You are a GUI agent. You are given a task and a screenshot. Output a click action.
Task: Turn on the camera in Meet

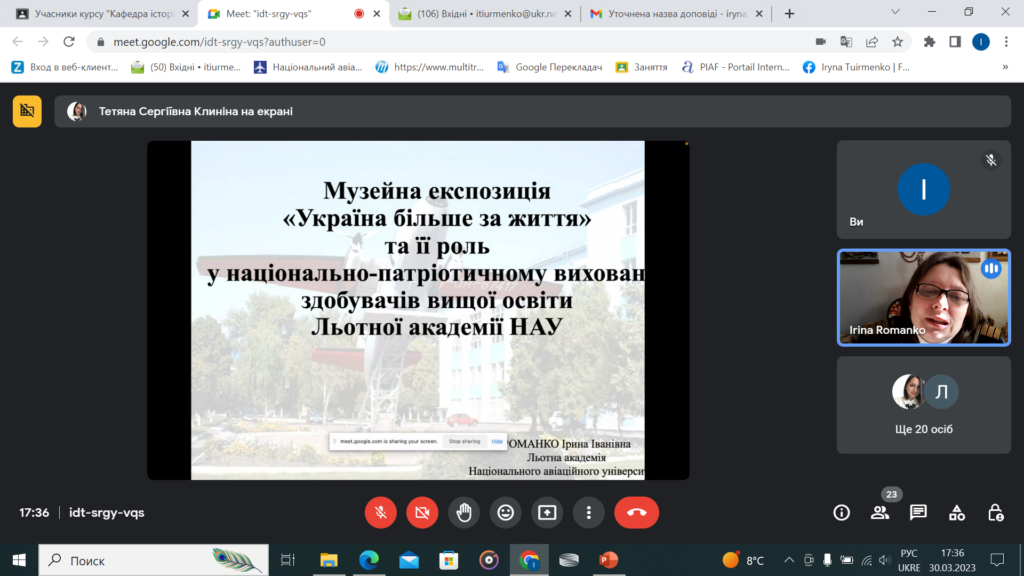[422, 512]
